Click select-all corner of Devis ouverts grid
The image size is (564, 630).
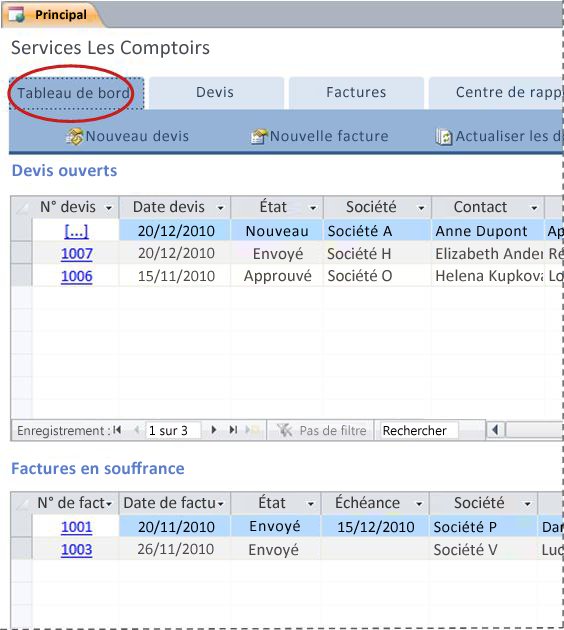pyautogui.click(x=22, y=207)
